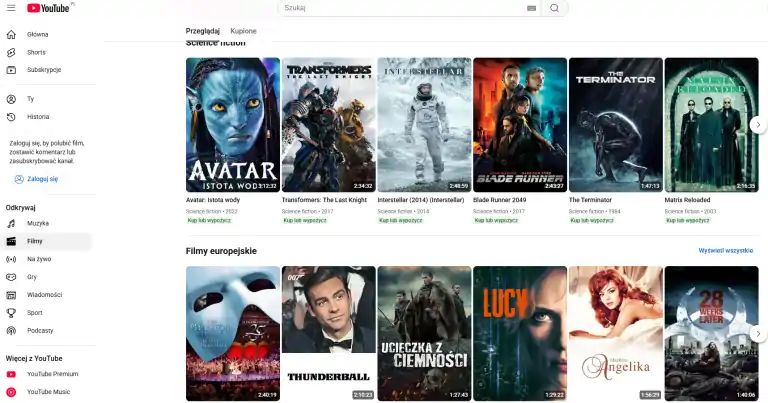
Task: Open the Blade Runner 2049 title link
Action: click(x=500, y=200)
